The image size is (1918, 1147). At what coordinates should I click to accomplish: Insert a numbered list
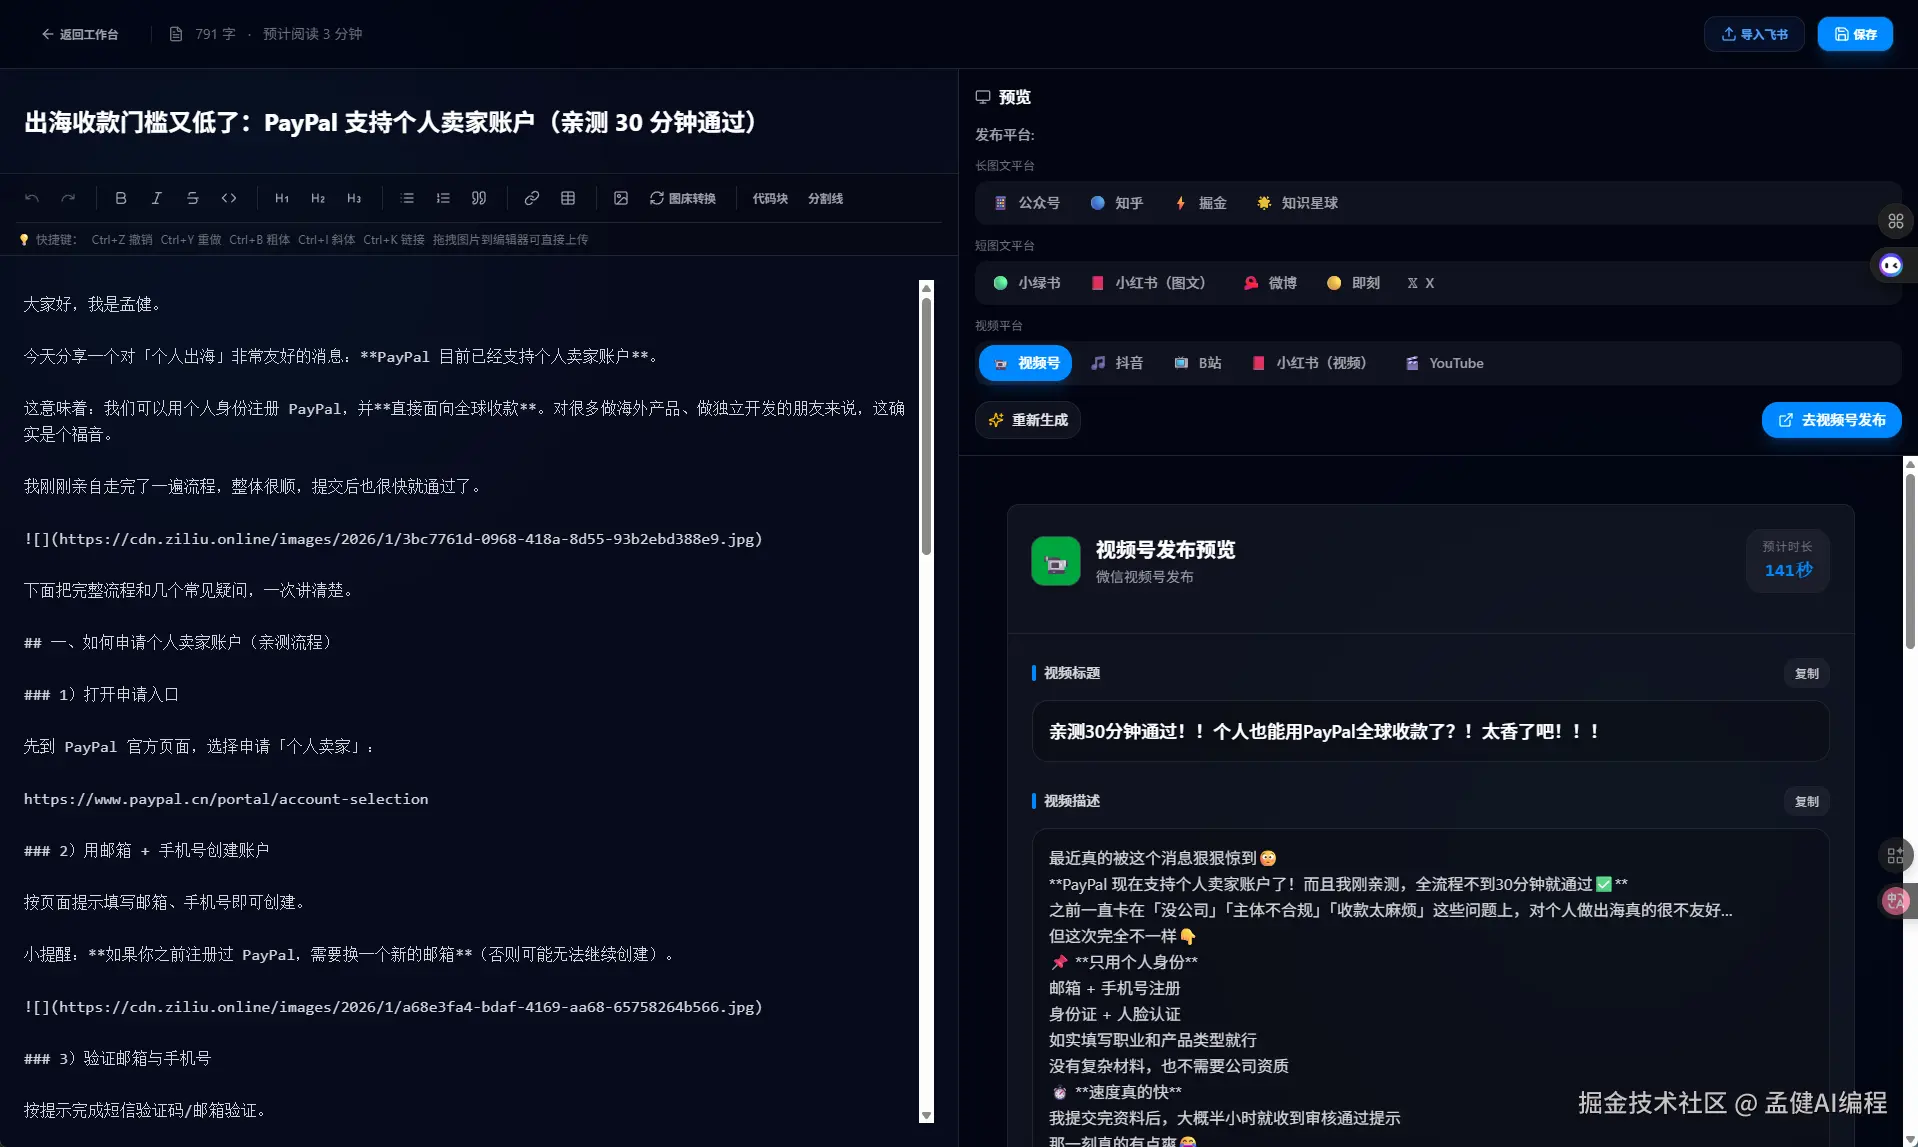tap(443, 198)
